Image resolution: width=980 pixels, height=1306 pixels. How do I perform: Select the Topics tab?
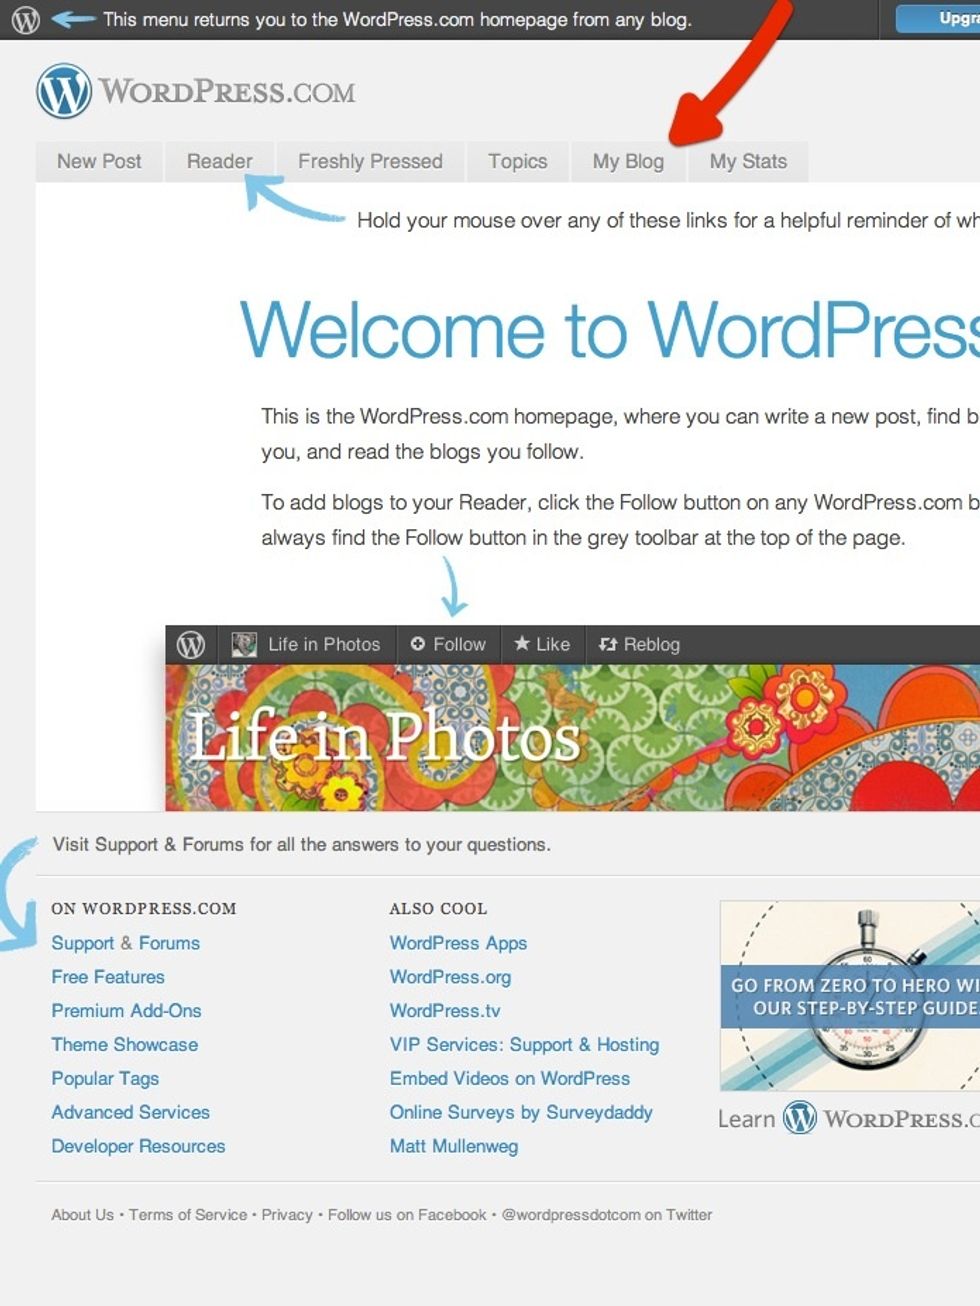[x=517, y=161]
